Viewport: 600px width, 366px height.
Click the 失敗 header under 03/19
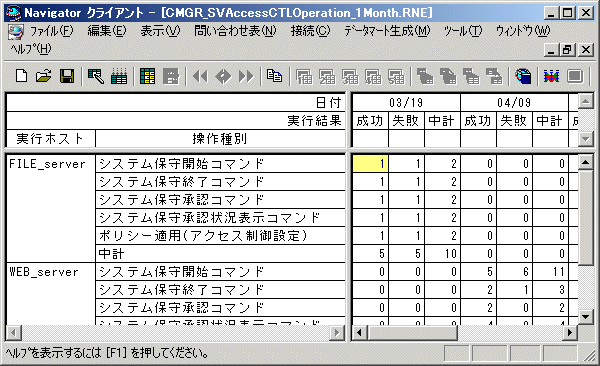coord(406,121)
